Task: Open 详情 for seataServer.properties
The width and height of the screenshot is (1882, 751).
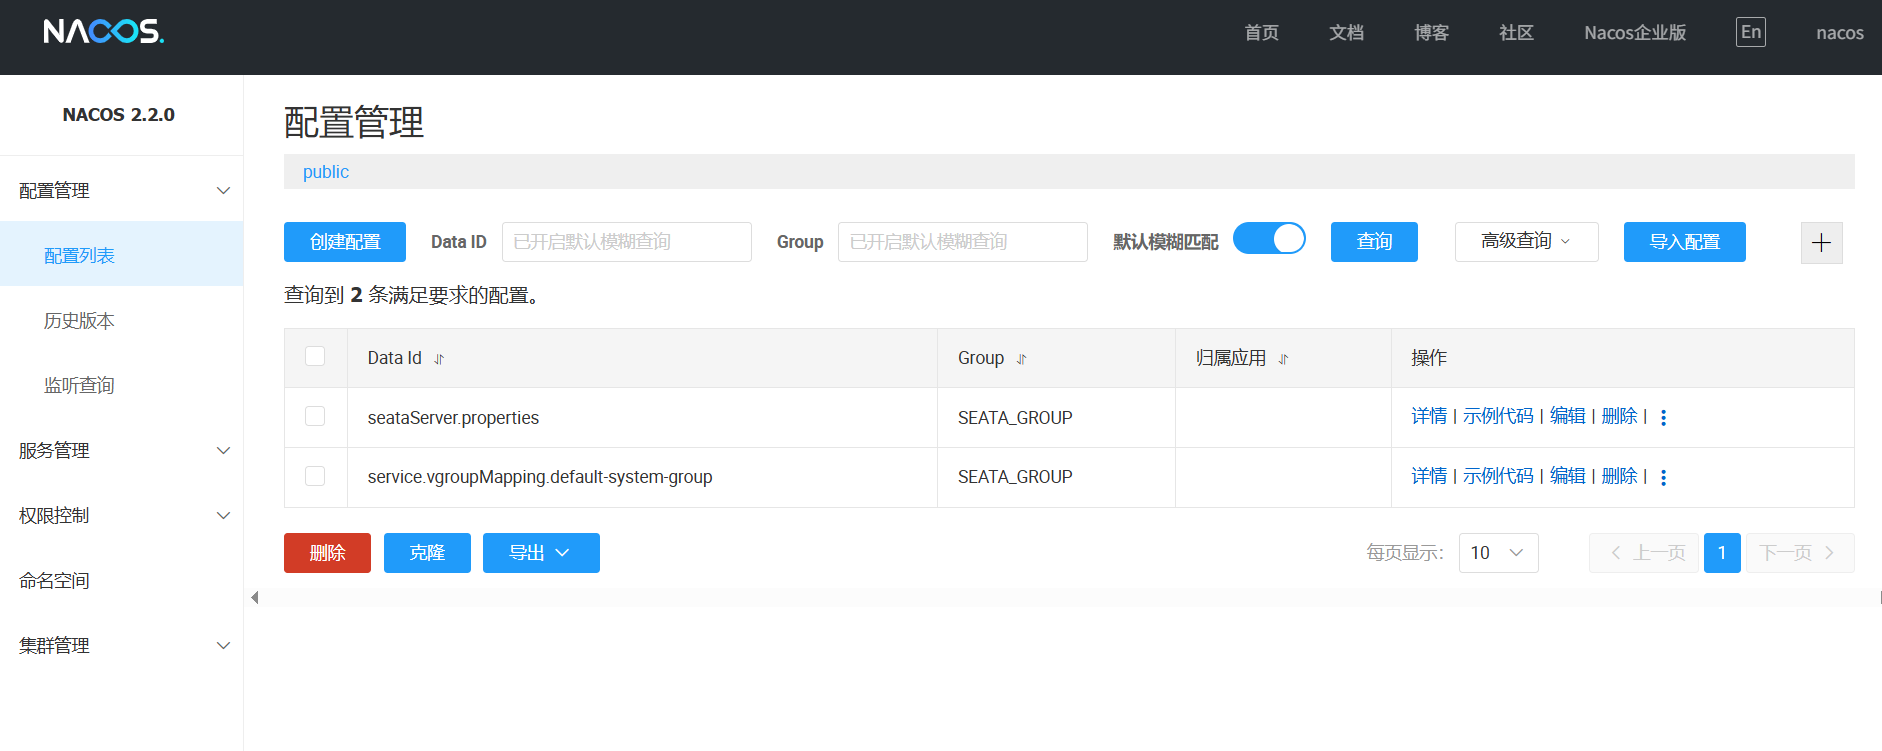Action: pos(1429,416)
